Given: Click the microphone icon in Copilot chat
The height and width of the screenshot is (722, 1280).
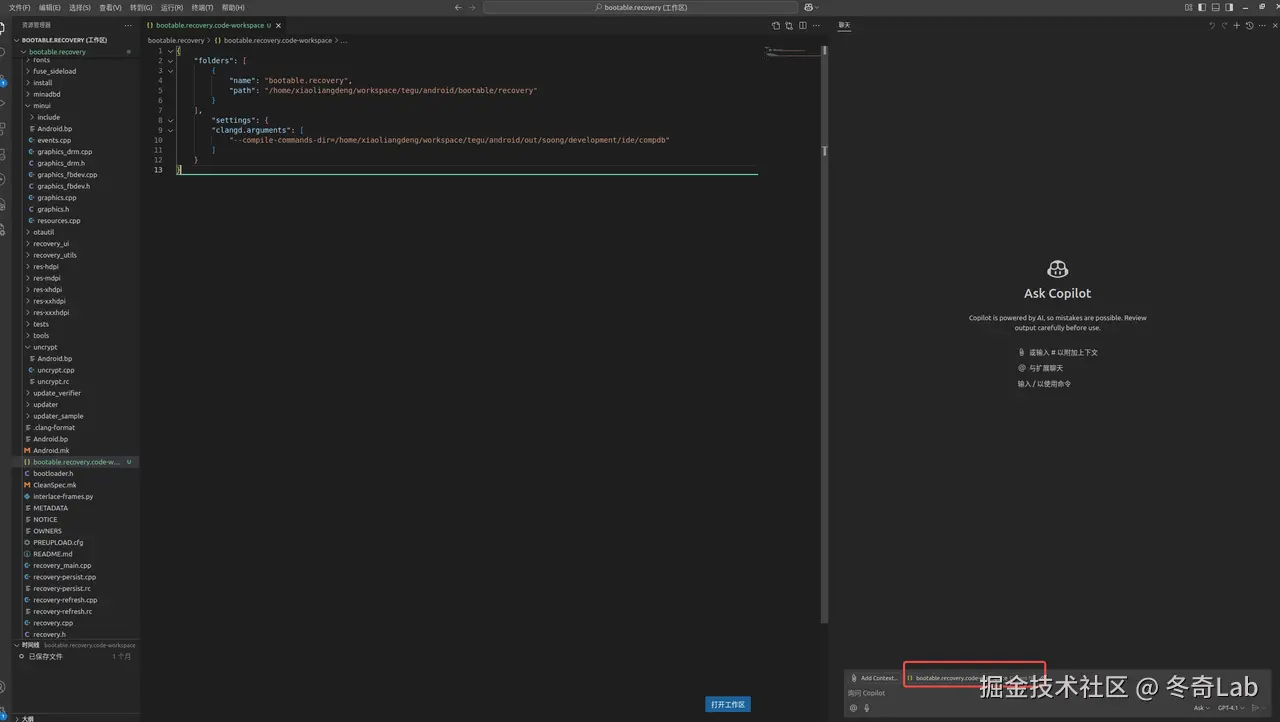Looking at the screenshot, I should (x=866, y=708).
